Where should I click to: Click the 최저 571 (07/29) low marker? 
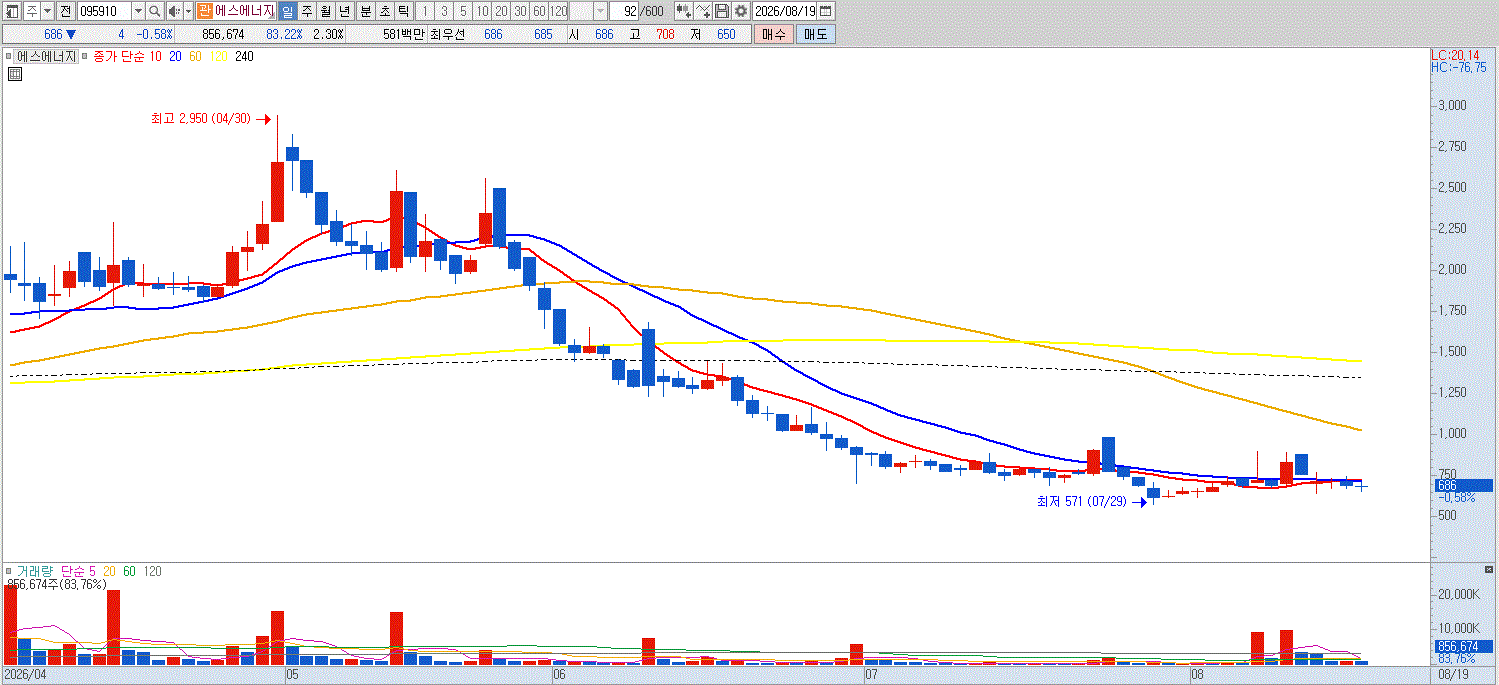pos(1092,502)
